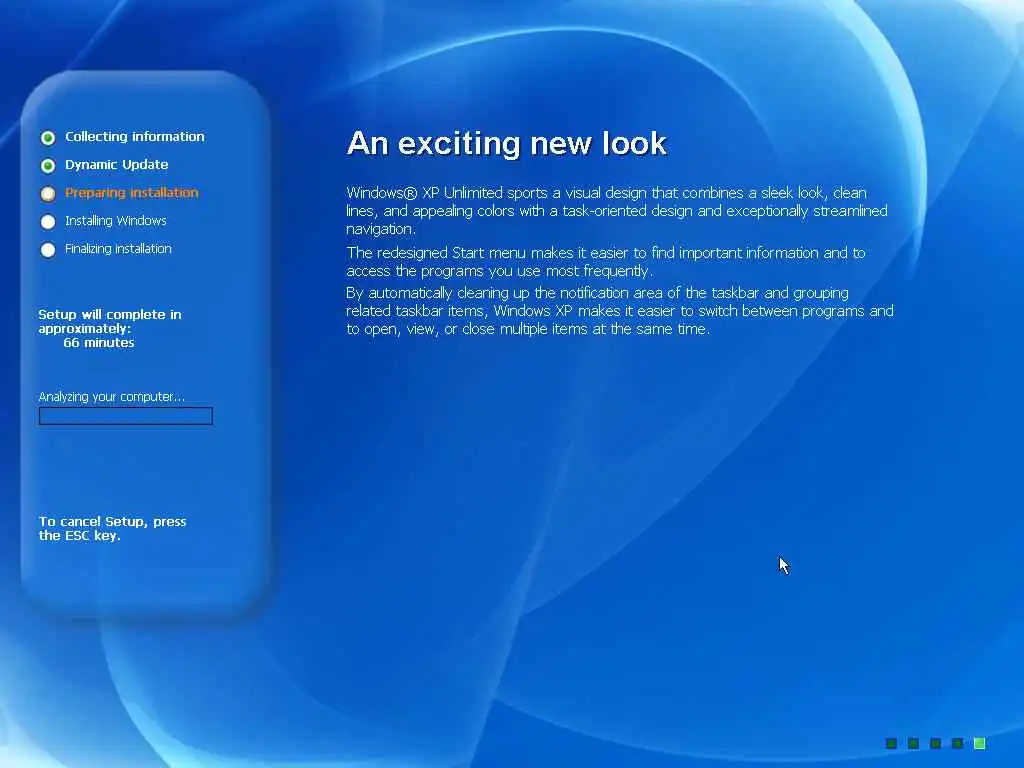Click the paragraph starting 'Windows® XP Unlimited sports'
1024x768 pixels.
point(617,211)
